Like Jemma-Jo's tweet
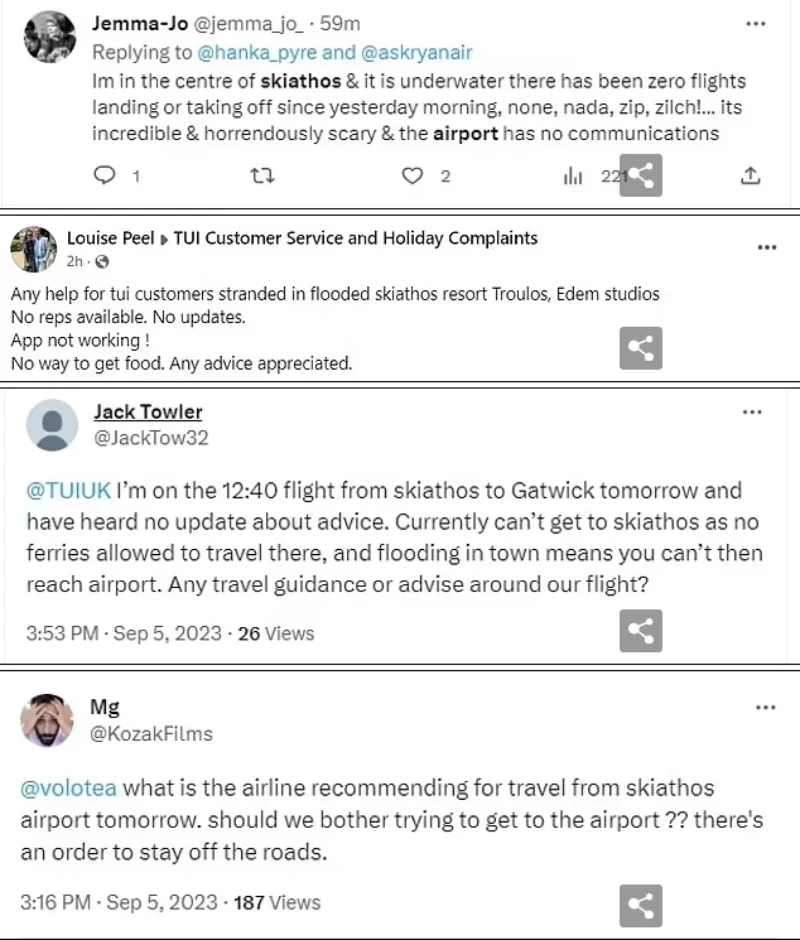Image resolution: width=800 pixels, height=940 pixels. point(412,176)
